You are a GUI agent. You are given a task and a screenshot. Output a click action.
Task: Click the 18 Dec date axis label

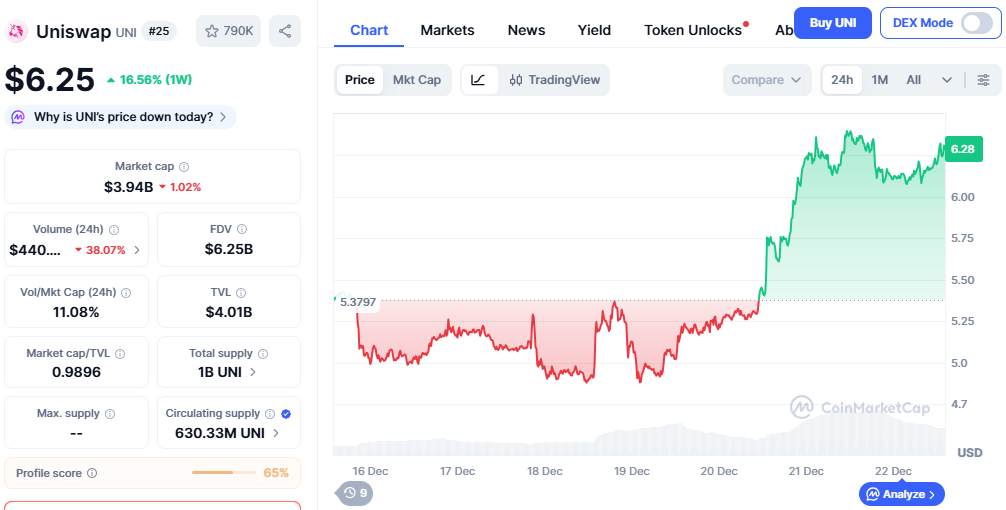(545, 471)
